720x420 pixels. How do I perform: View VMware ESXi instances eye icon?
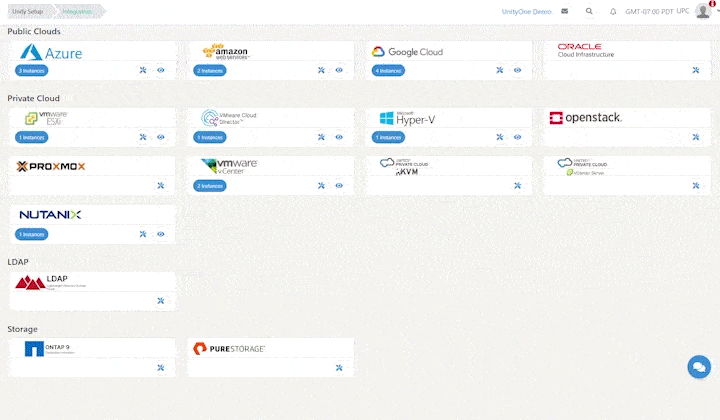pyautogui.click(x=161, y=137)
